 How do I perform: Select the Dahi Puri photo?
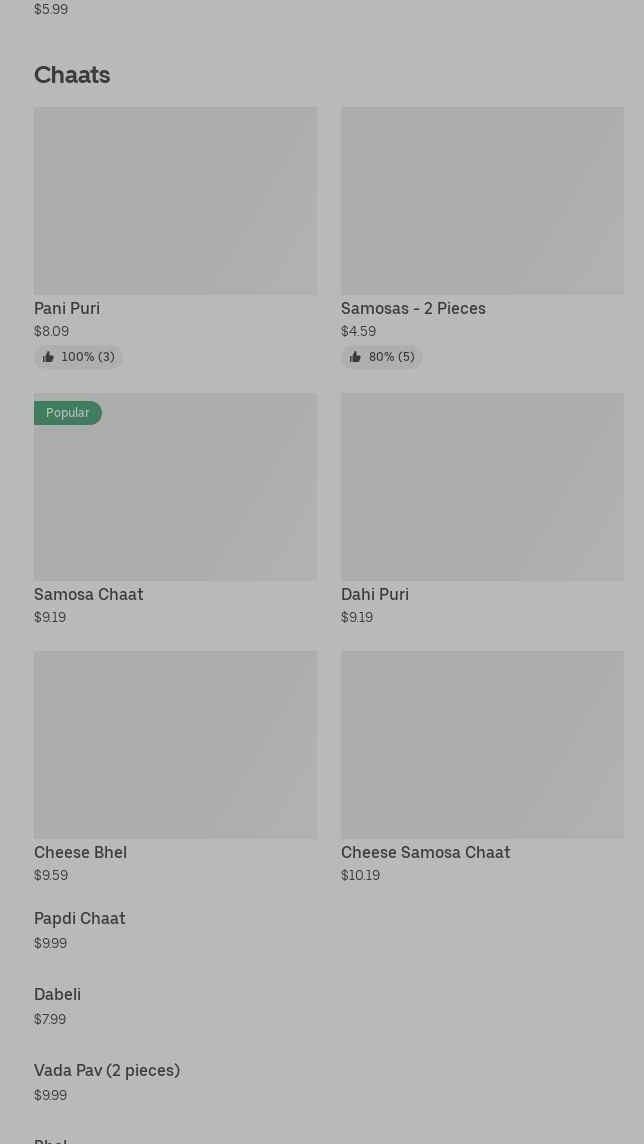pos(483,487)
